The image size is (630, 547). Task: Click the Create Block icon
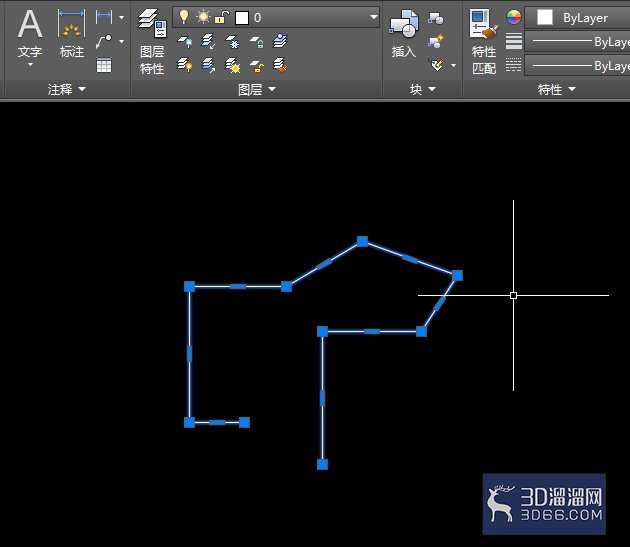[436, 18]
